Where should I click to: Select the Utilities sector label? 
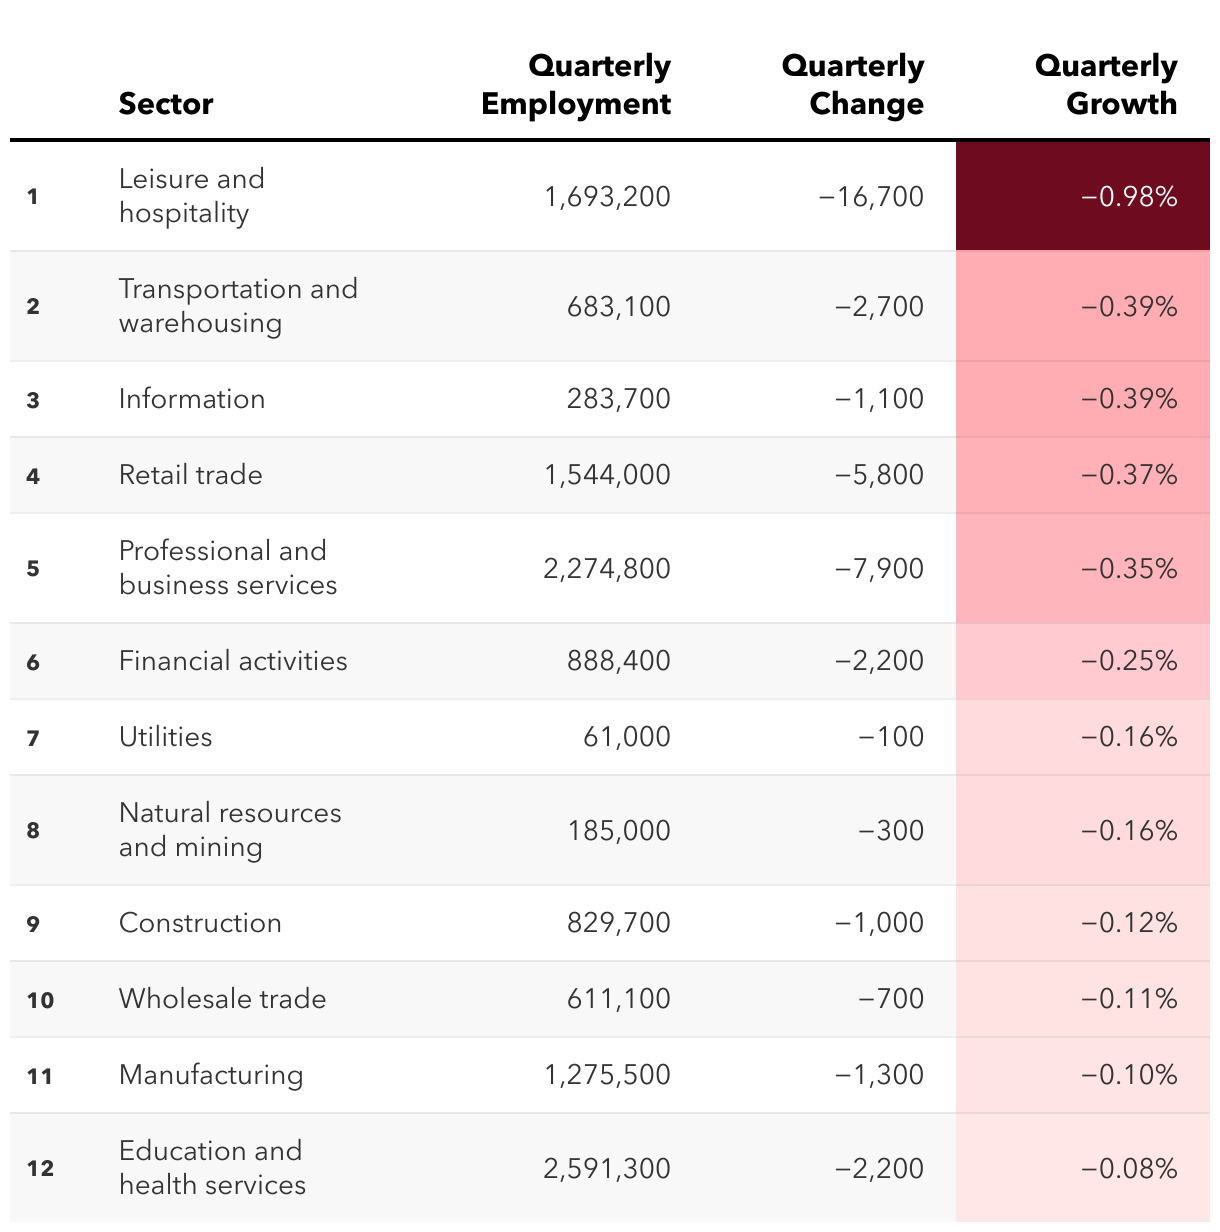click(x=166, y=737)
